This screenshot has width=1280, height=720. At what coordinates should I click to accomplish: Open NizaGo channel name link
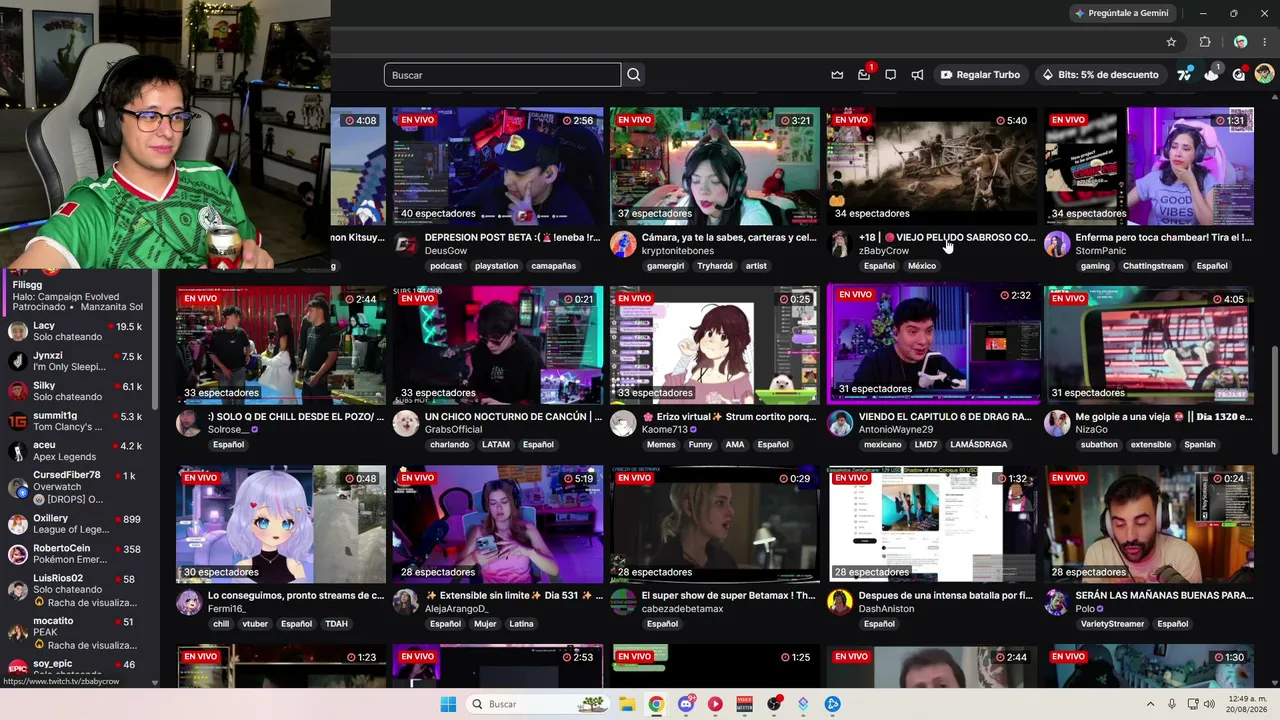1092,430
